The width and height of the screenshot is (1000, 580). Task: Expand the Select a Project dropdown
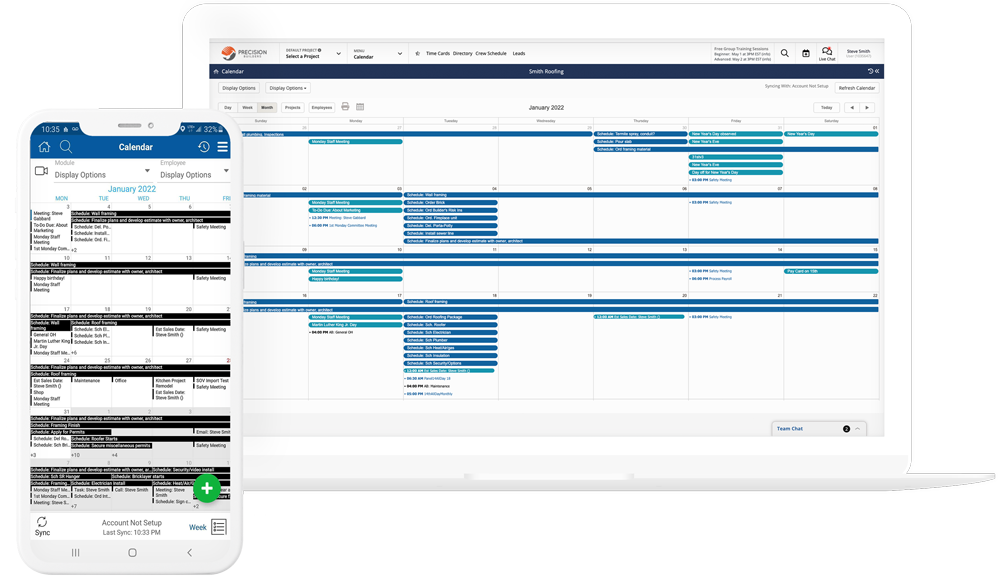[x=312, y=54]
